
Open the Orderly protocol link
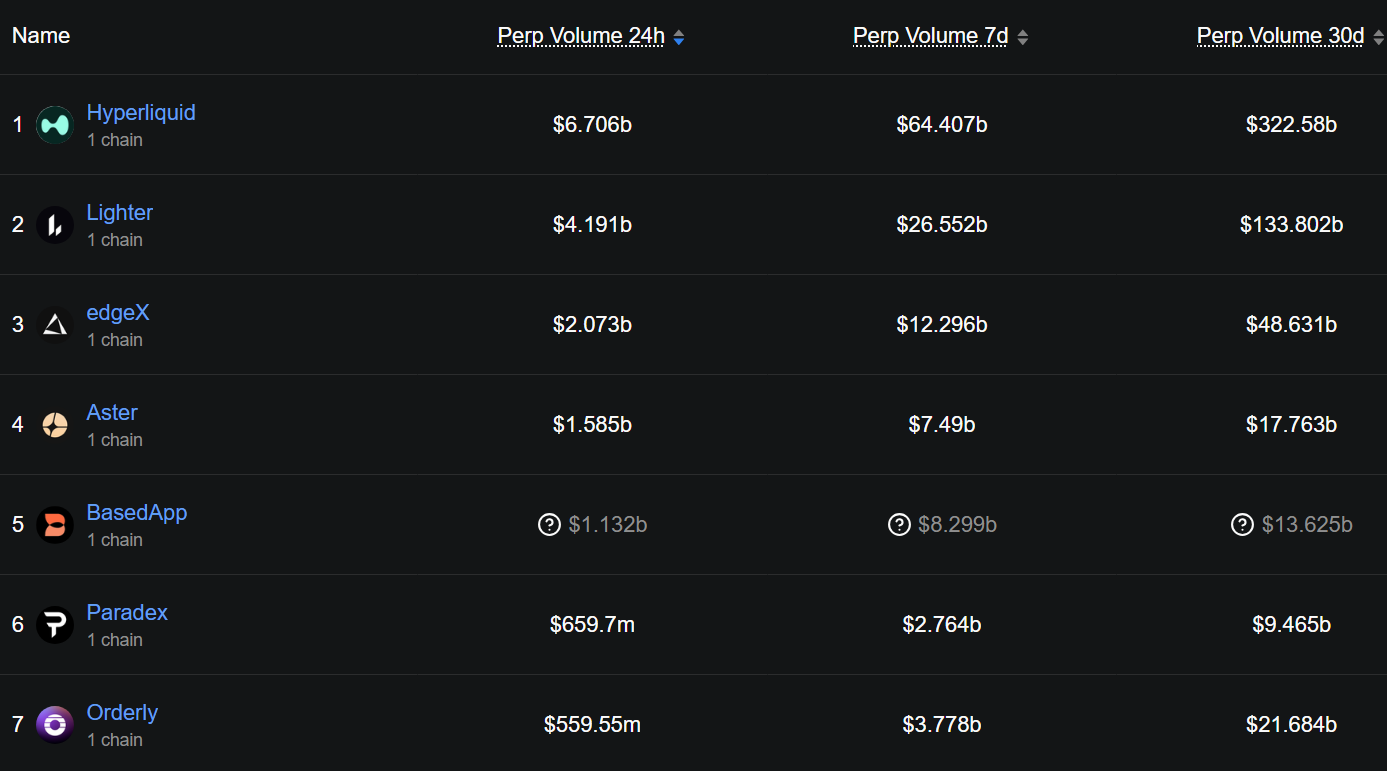[122, 712]
